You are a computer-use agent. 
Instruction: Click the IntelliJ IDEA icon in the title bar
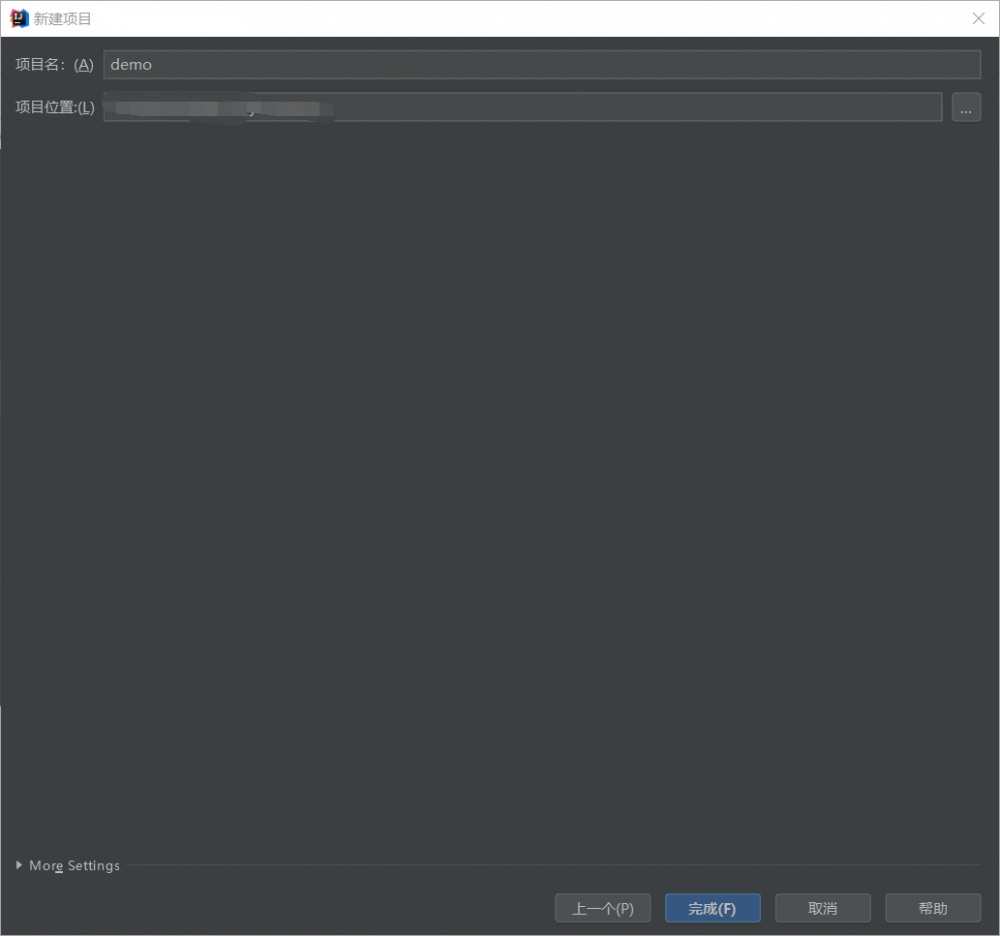click(17, 18)
